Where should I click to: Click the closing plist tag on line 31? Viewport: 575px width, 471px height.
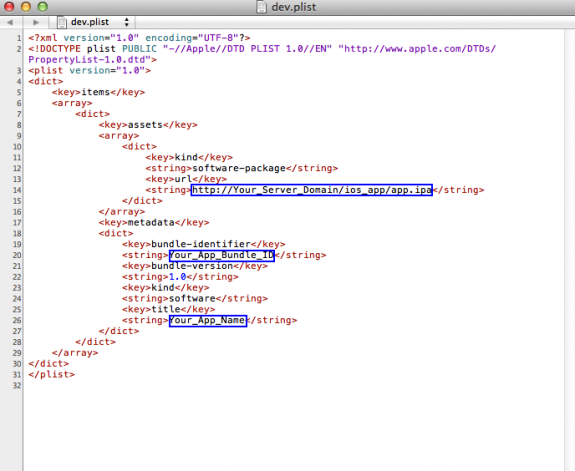(51, 375)
